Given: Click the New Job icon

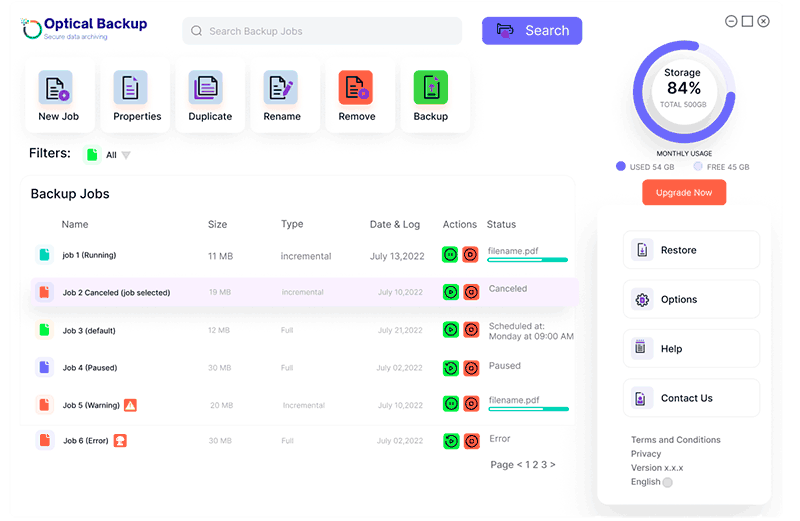Looking at the screenshot, I should tap(55, 88).
